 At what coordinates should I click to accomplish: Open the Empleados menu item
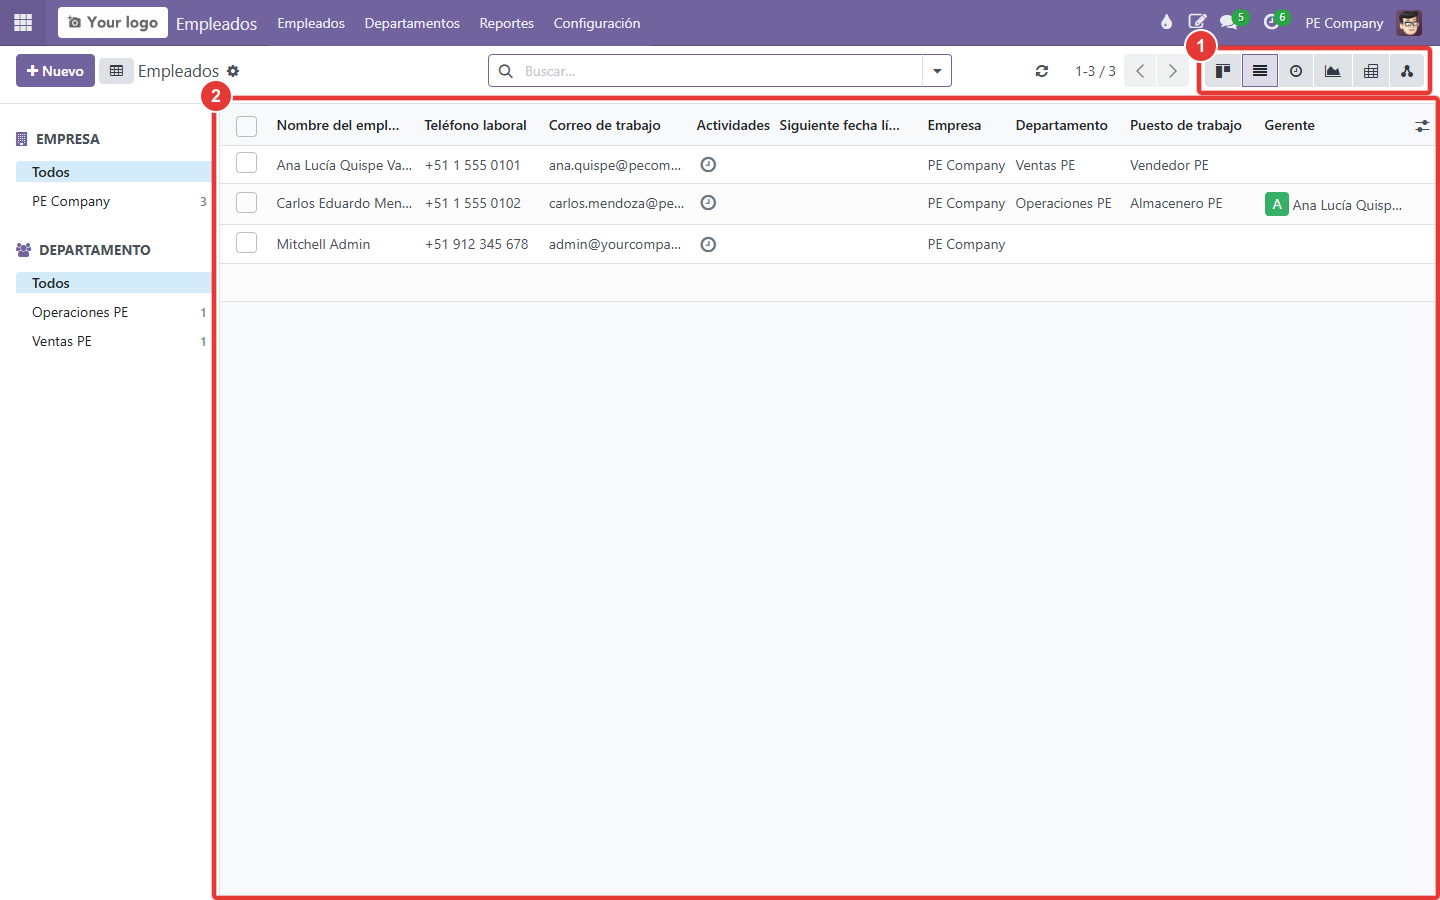[x=311, y=23]
